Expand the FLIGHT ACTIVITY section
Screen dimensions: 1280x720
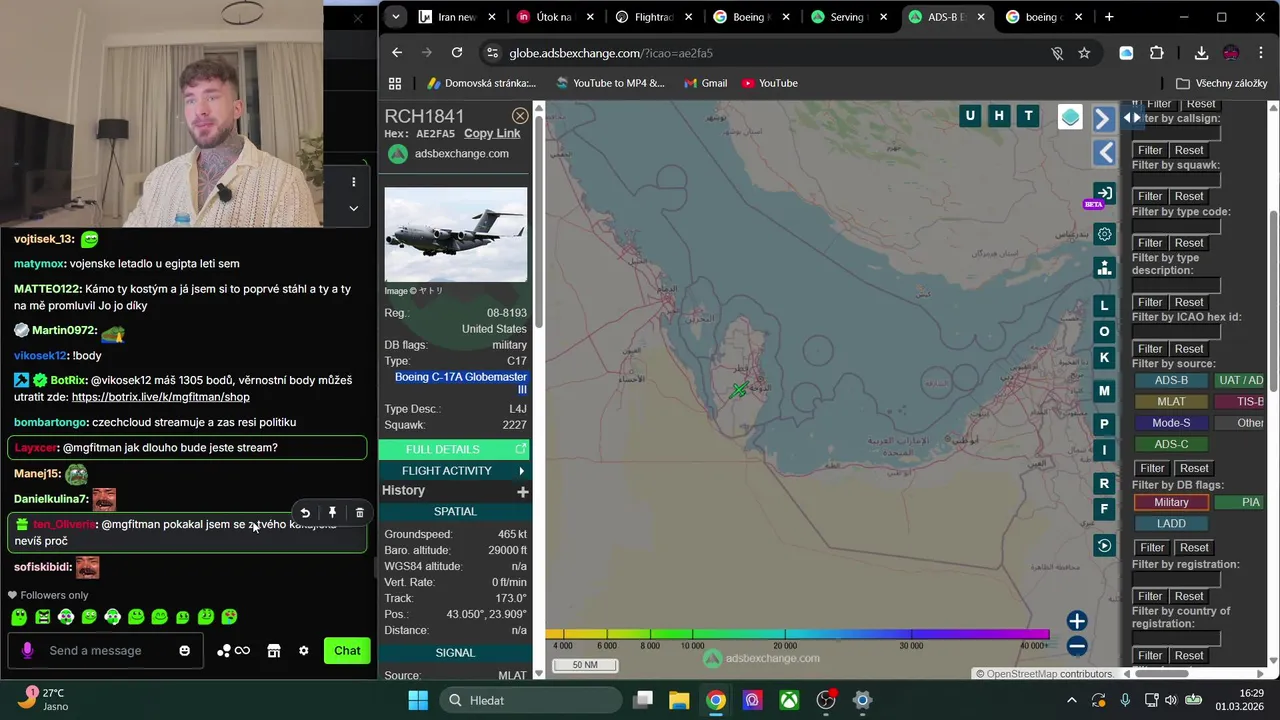pyautogui.click(x=455, y=471)
